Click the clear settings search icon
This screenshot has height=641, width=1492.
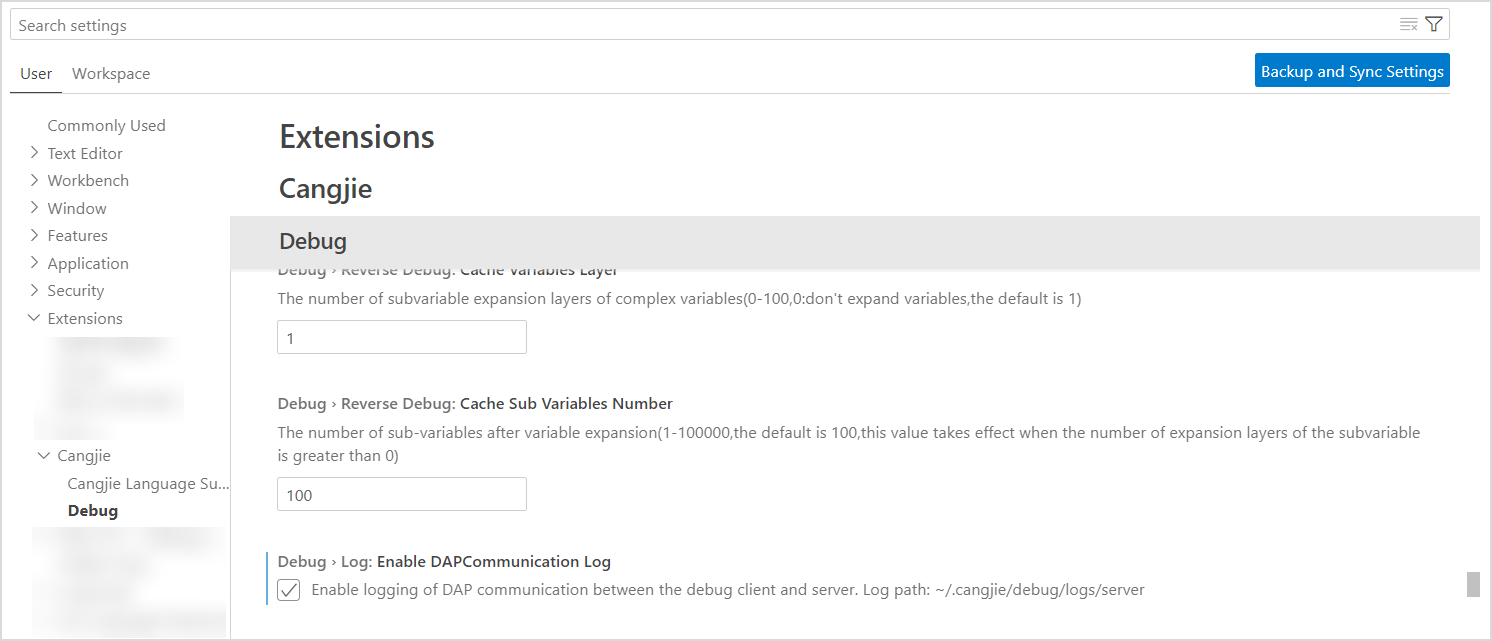pos(1408,23)
